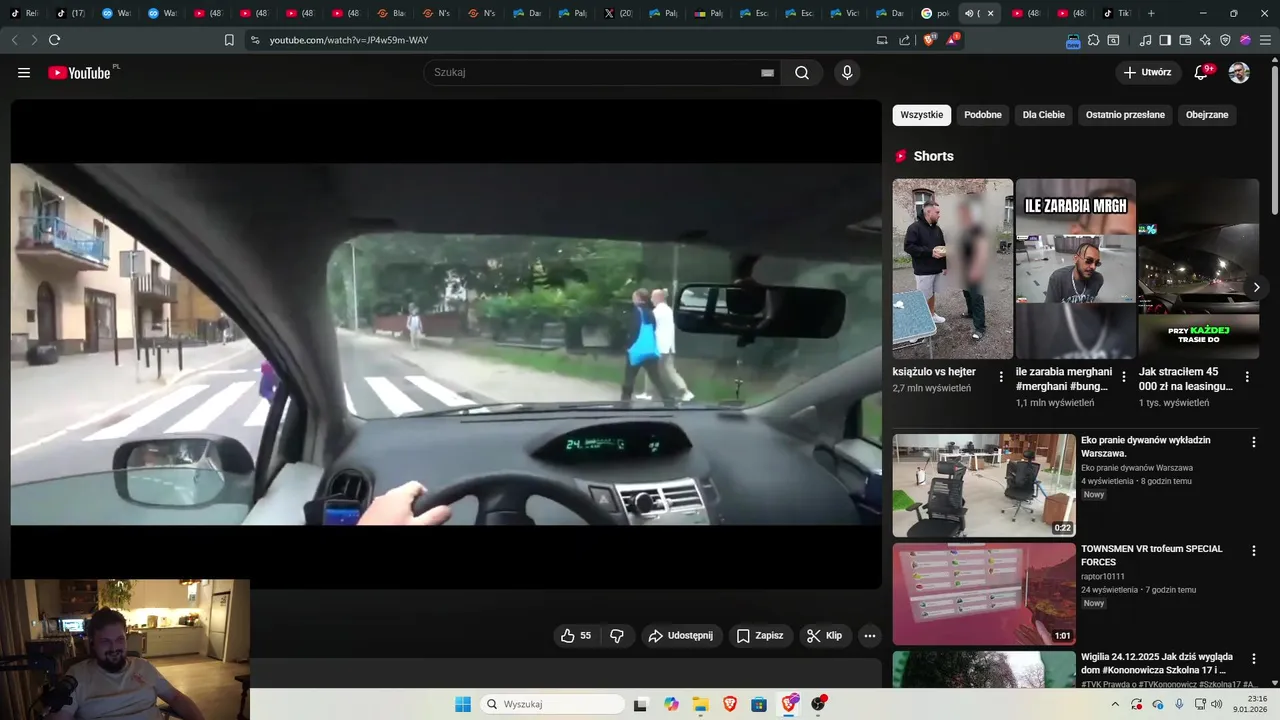Bookmark this page in address bar
This screenshot has height=720, width=1280.
click(x=229, y=40)
